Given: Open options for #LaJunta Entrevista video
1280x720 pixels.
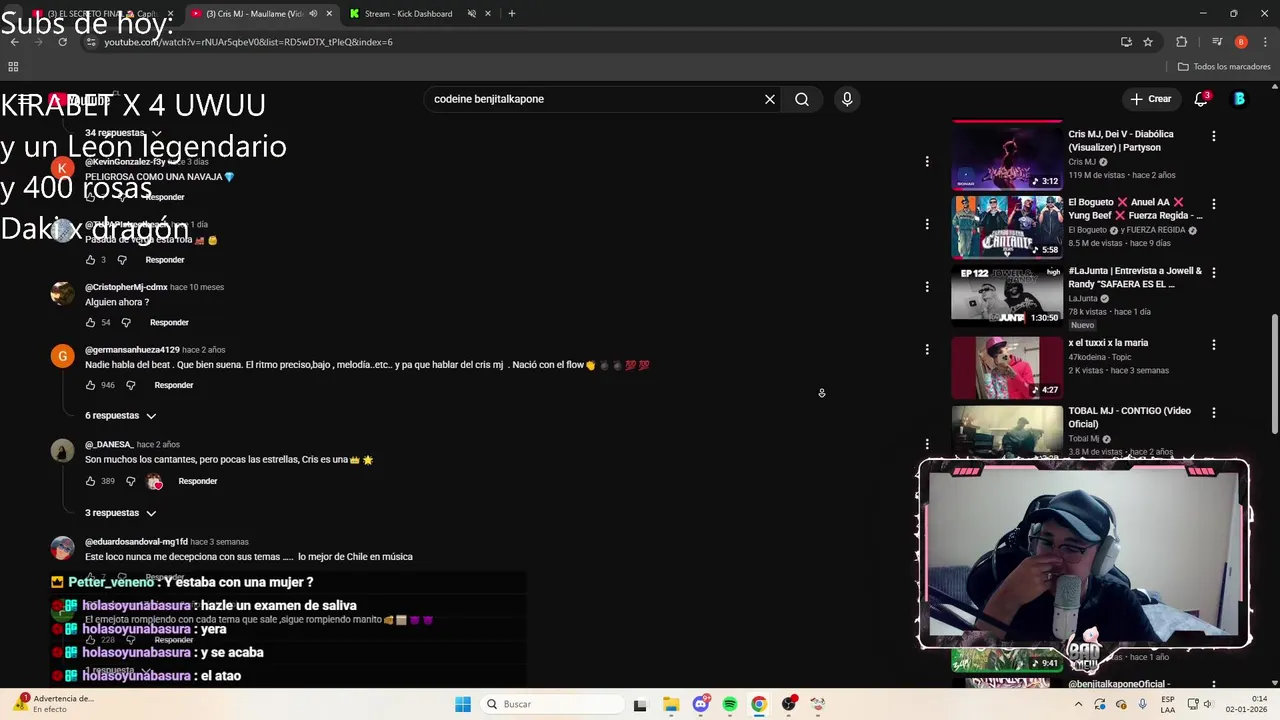Looking at the screenshot, I should click(1214, 272).
